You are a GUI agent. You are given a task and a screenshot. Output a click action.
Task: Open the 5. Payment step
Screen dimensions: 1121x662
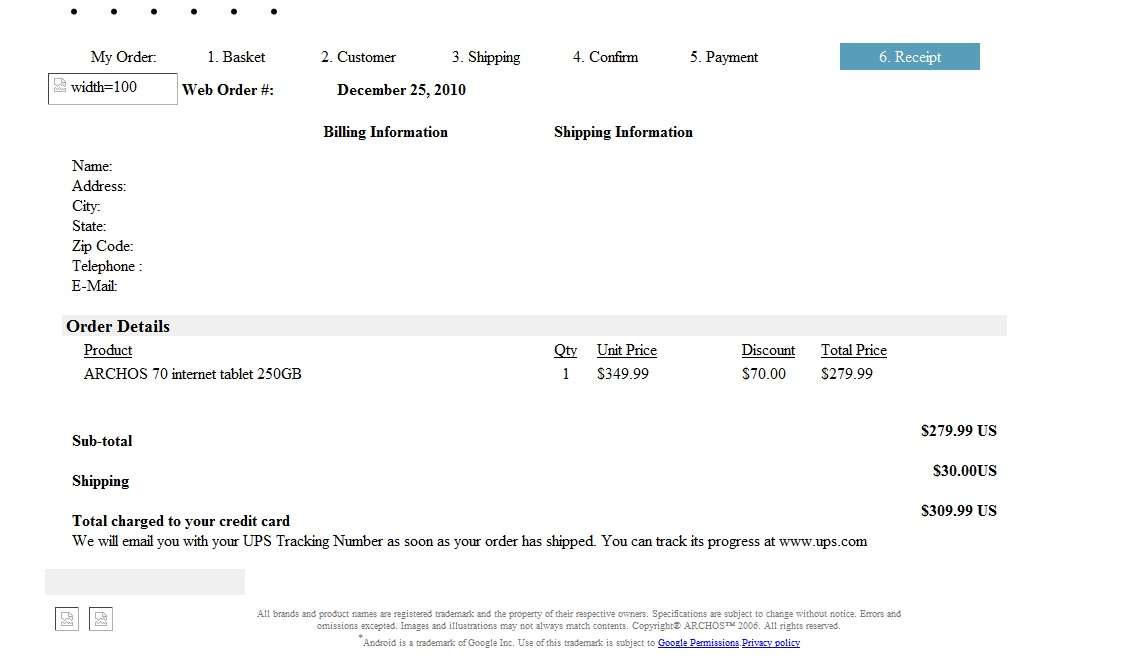tap(724, 57)
